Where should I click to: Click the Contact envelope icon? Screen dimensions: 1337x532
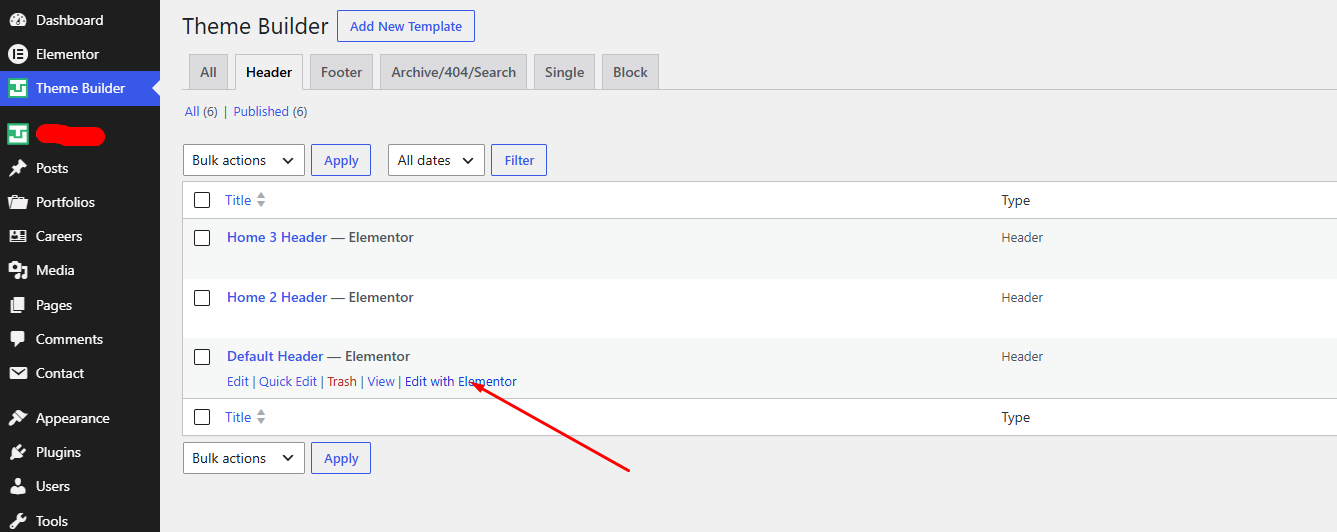[x=17, y=373]
